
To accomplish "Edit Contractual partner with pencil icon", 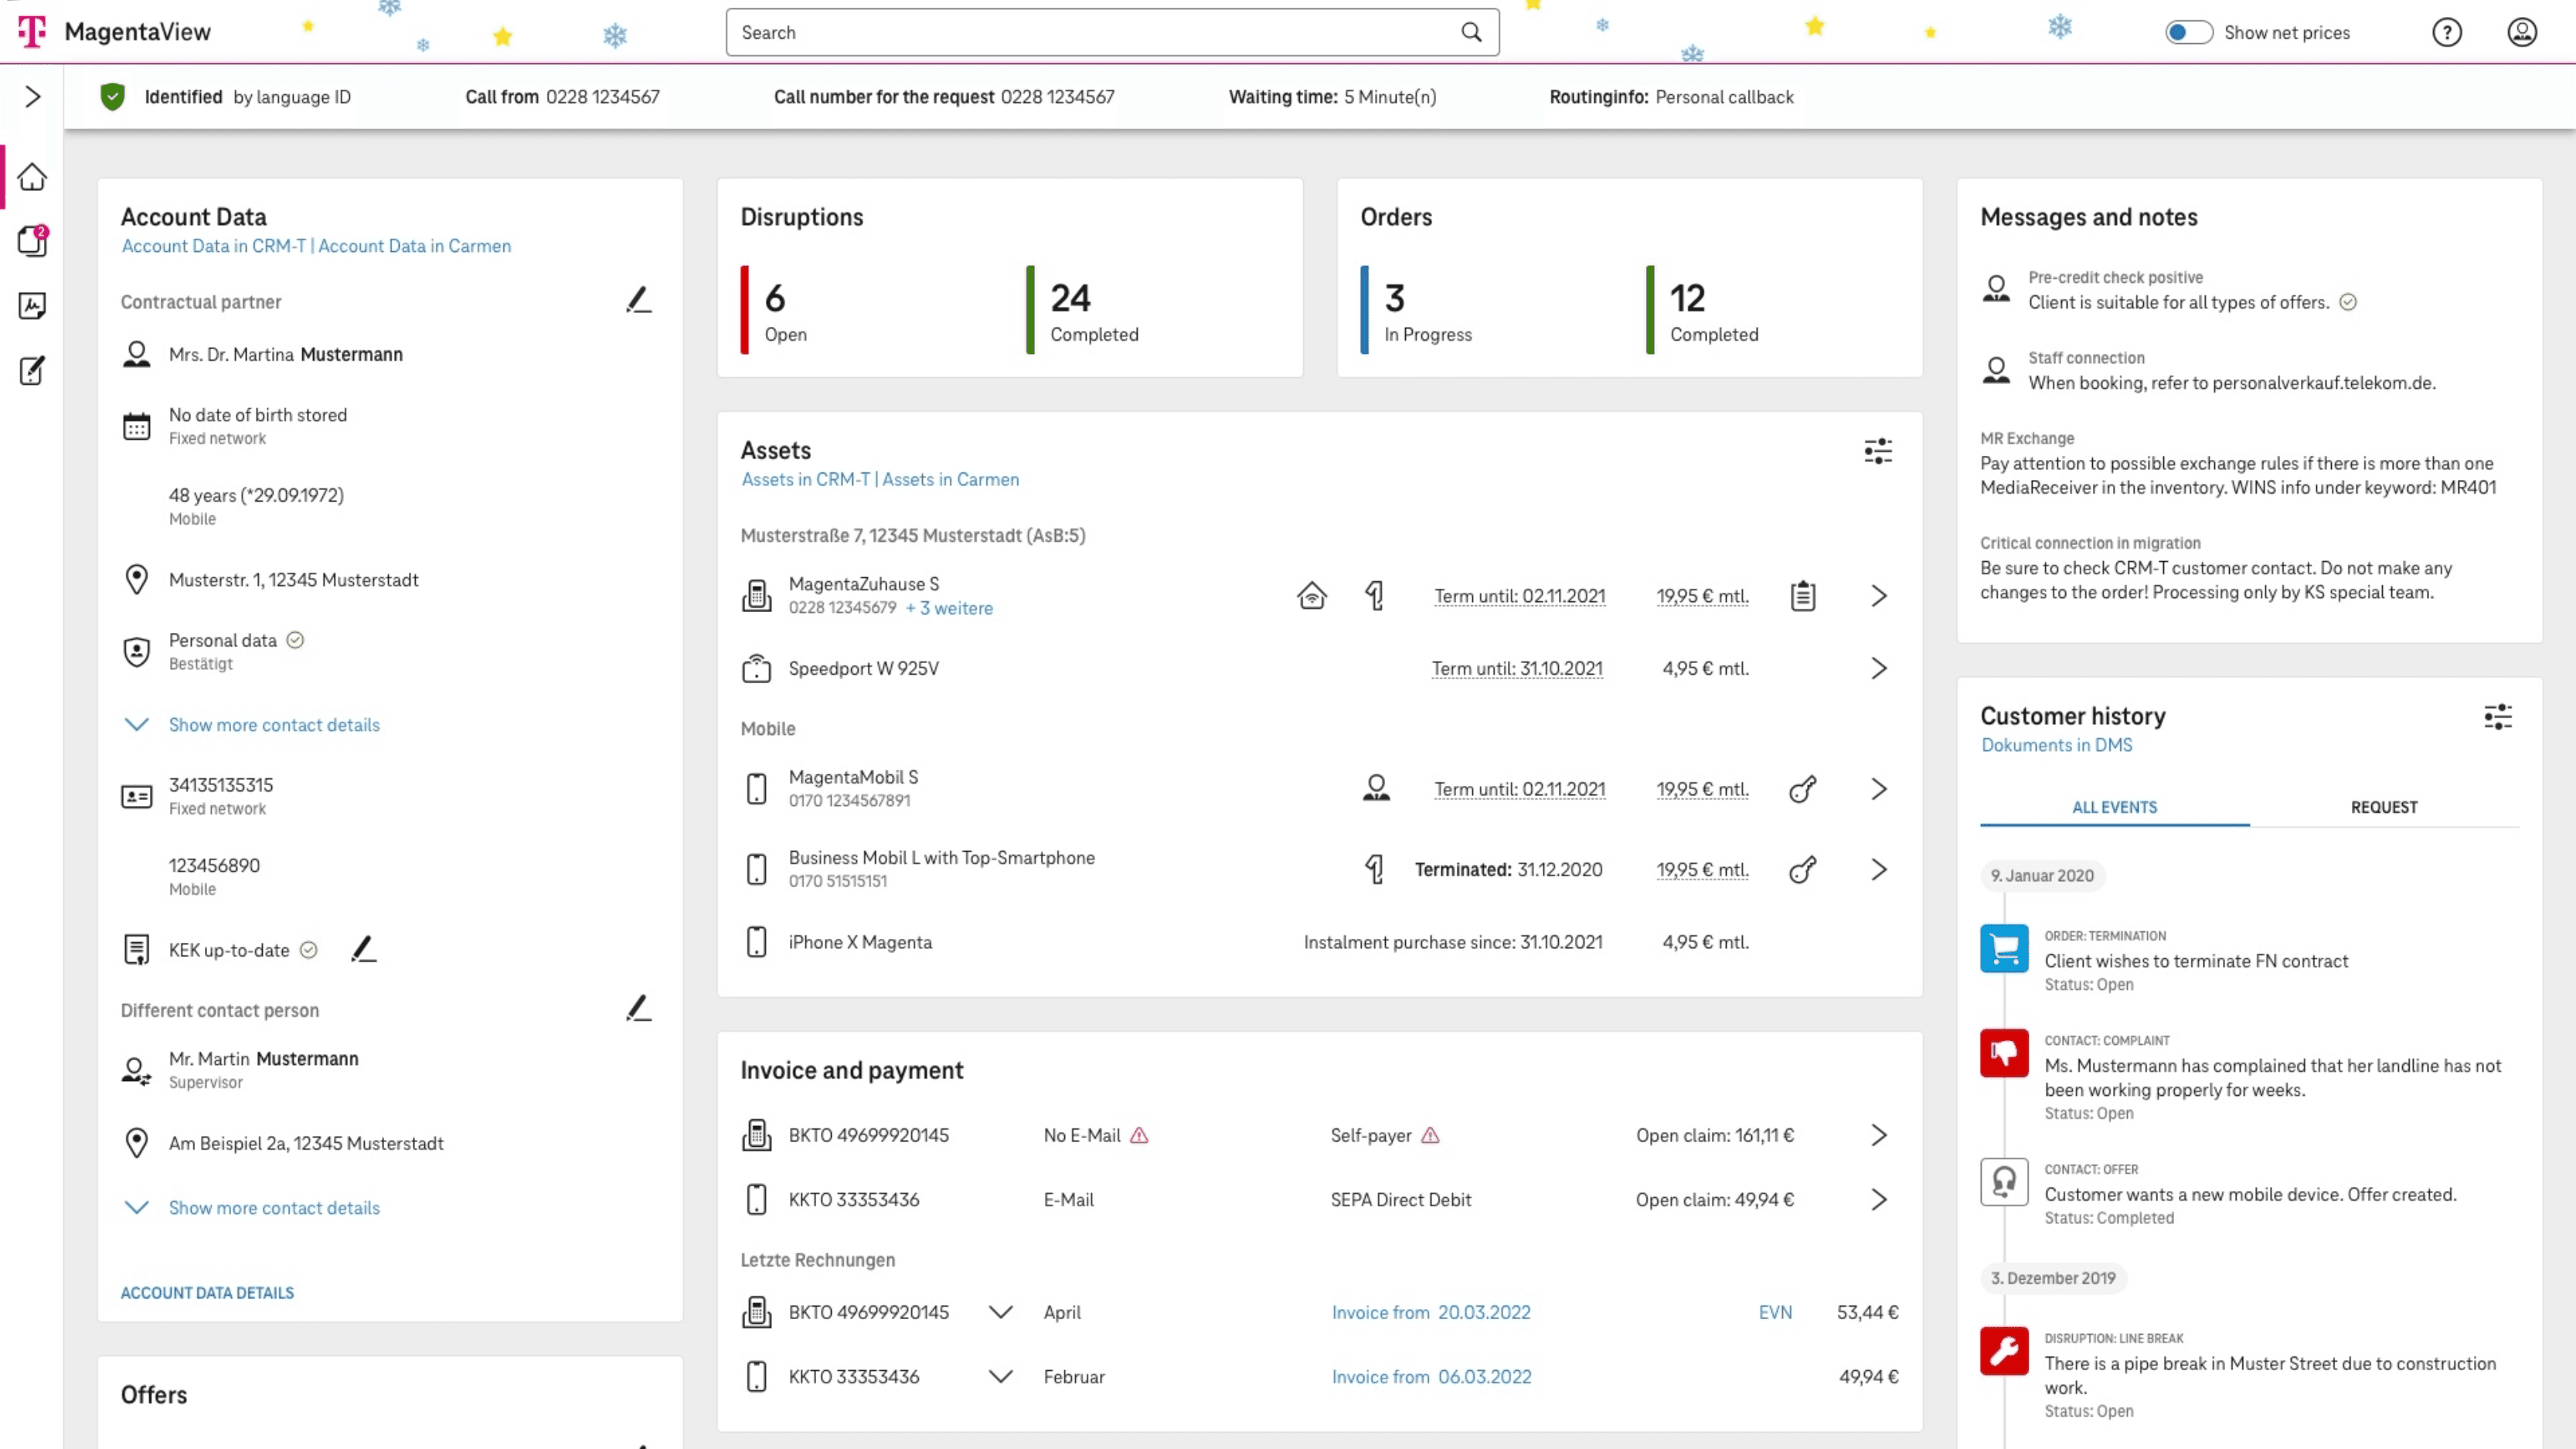I will click(639, 300).
